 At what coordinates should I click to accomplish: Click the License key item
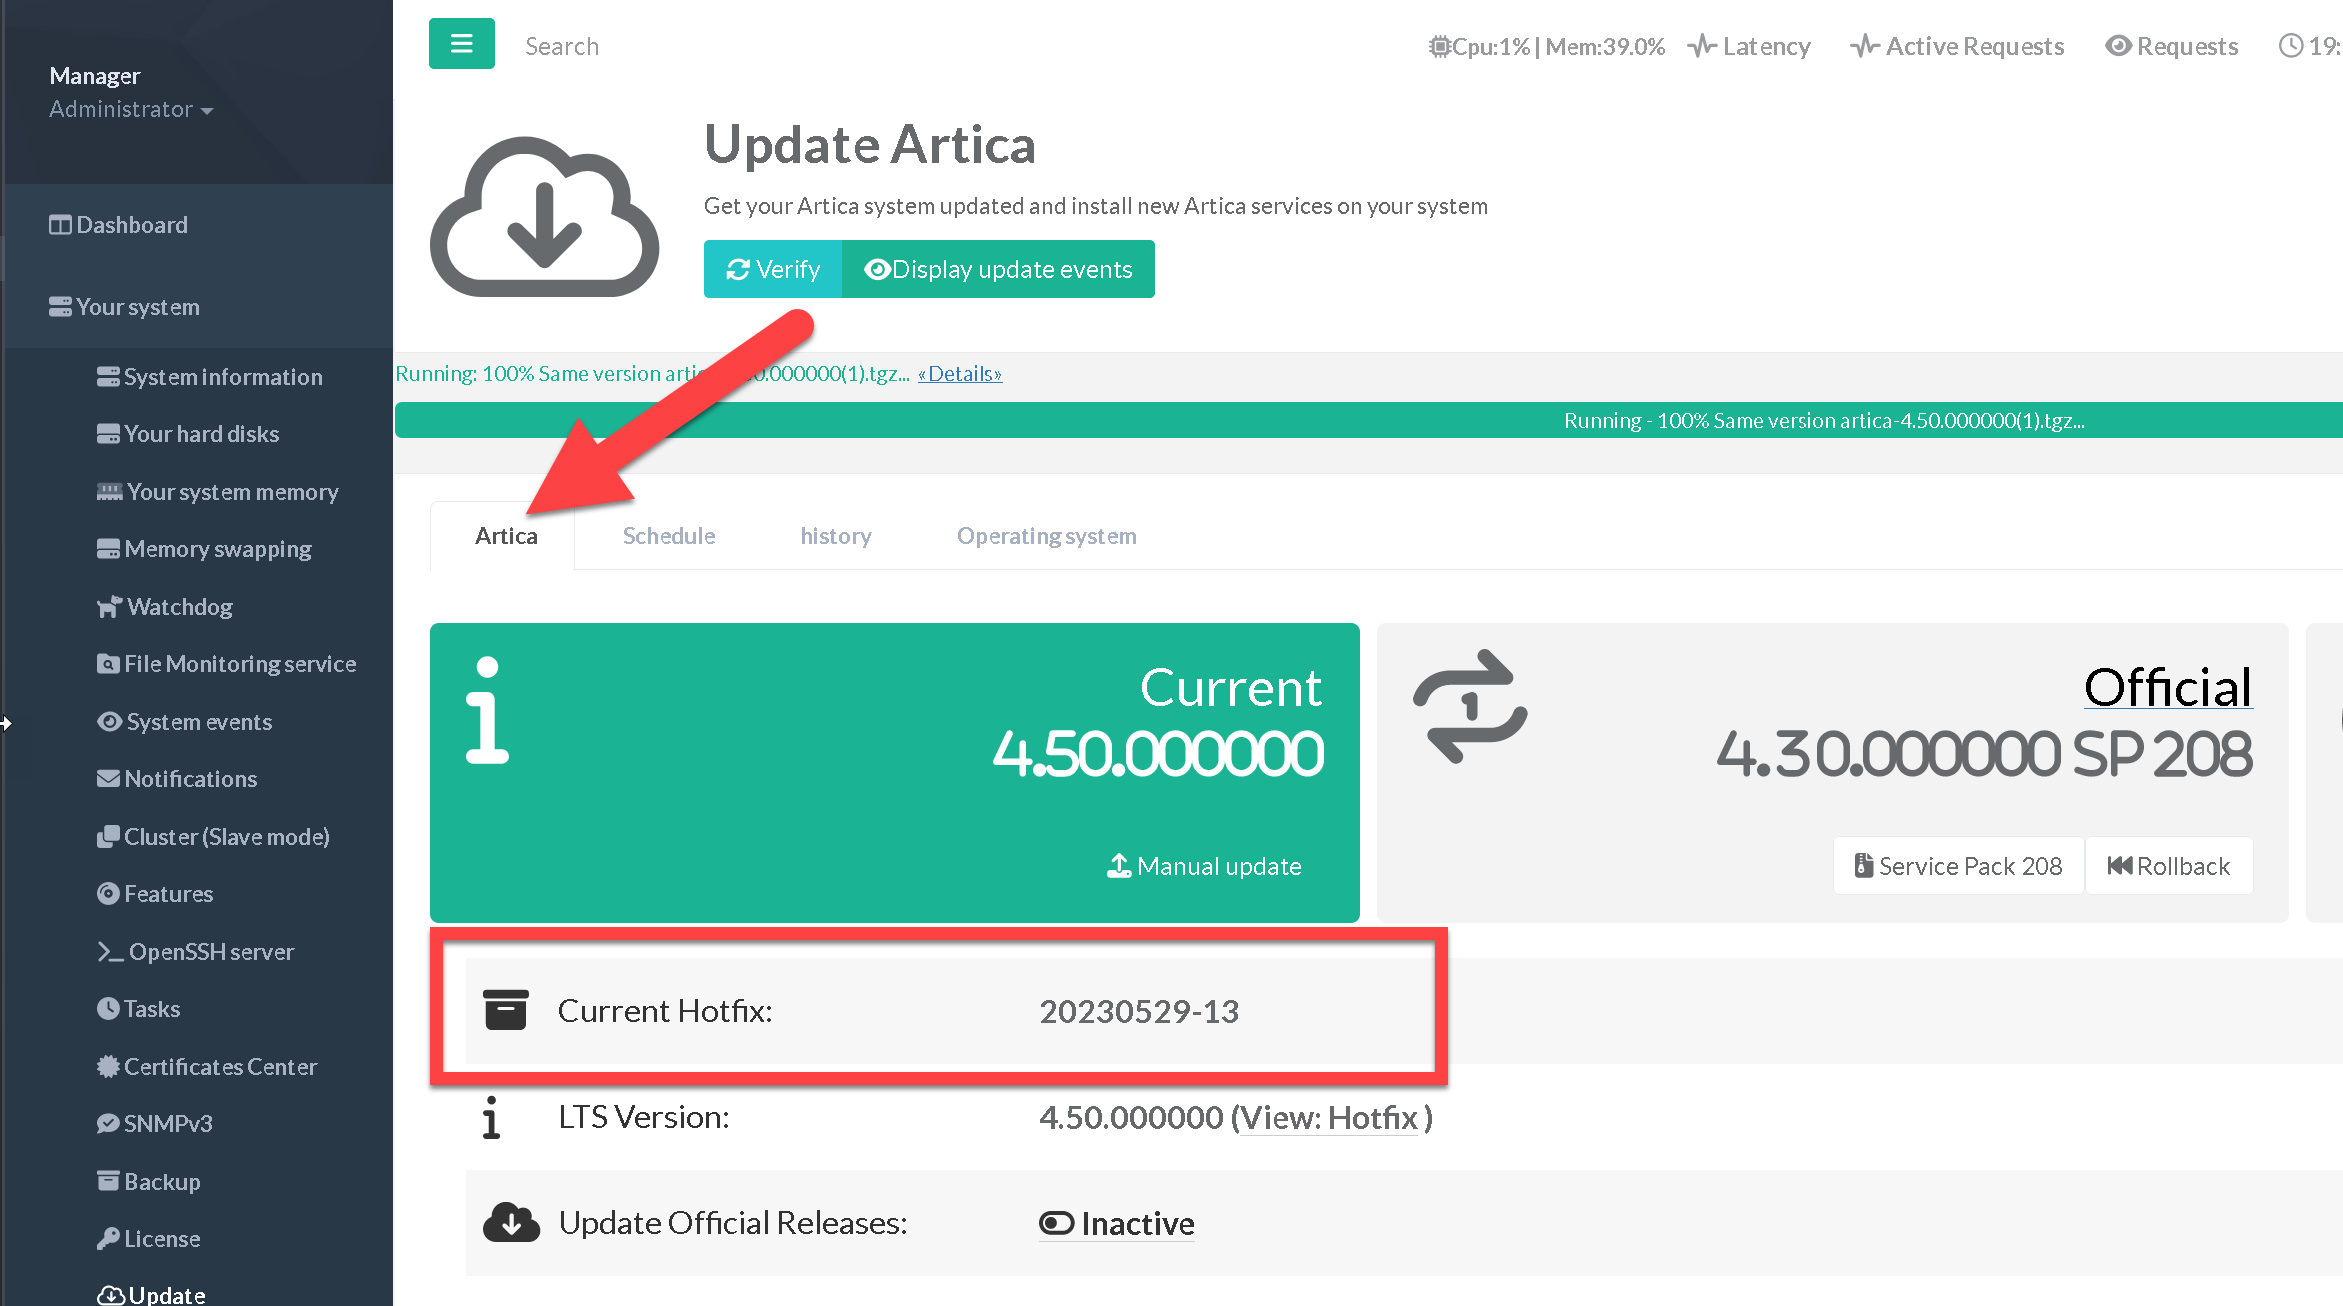coord(161,1239)
